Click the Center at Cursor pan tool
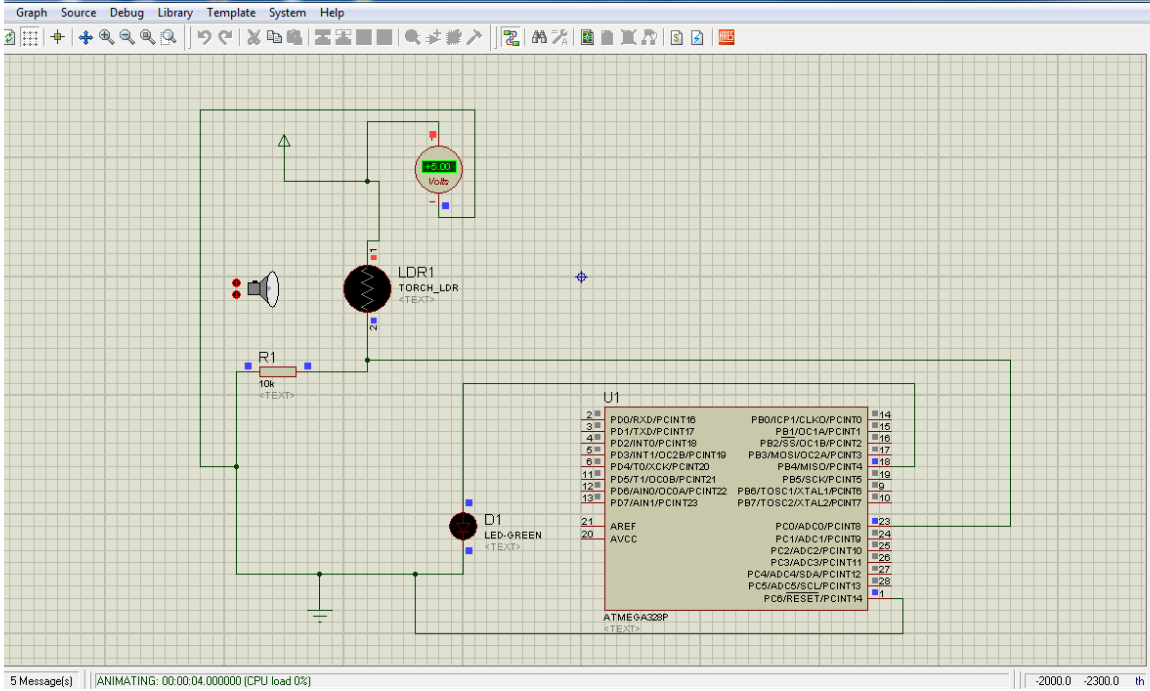 [x=87, y=37]
